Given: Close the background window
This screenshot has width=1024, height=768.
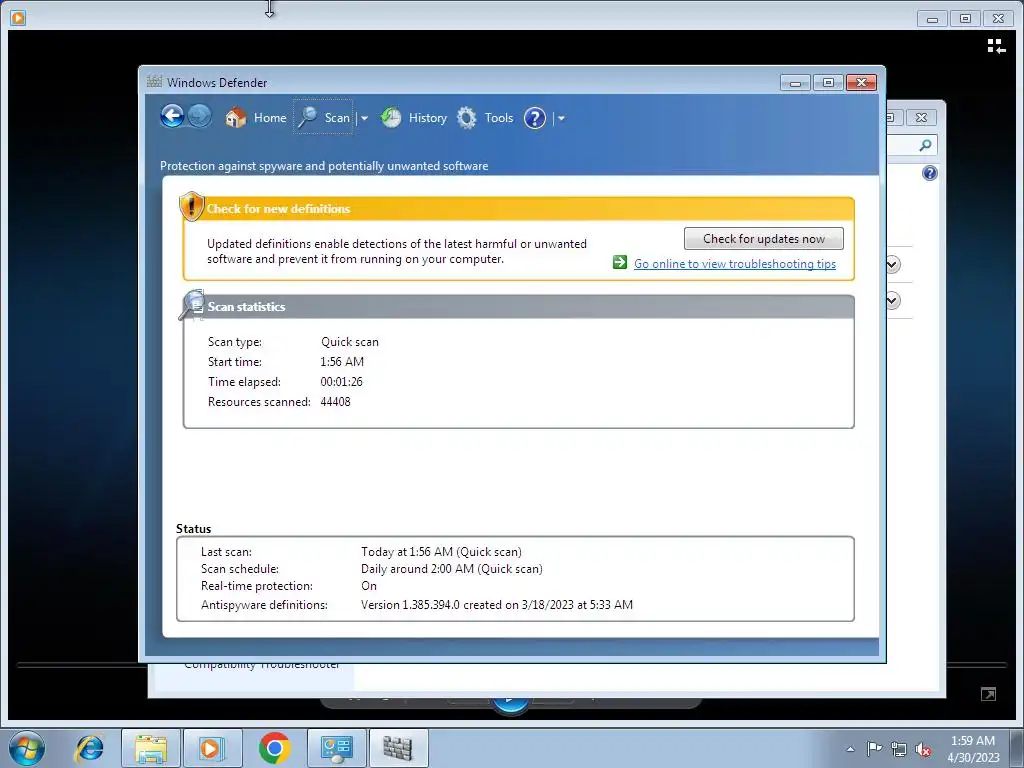Looking at the screenshot, I should tap(921, 118).
